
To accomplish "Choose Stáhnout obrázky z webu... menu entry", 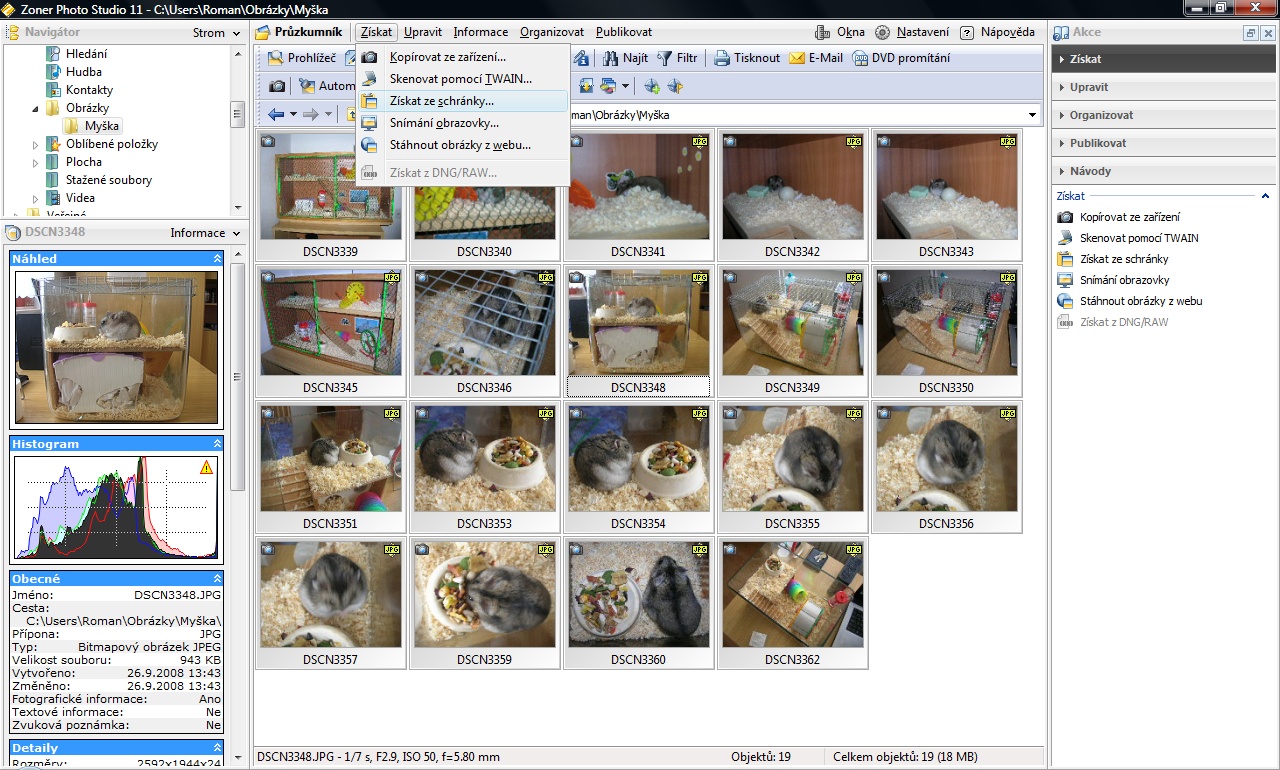I will pos(463,145).
